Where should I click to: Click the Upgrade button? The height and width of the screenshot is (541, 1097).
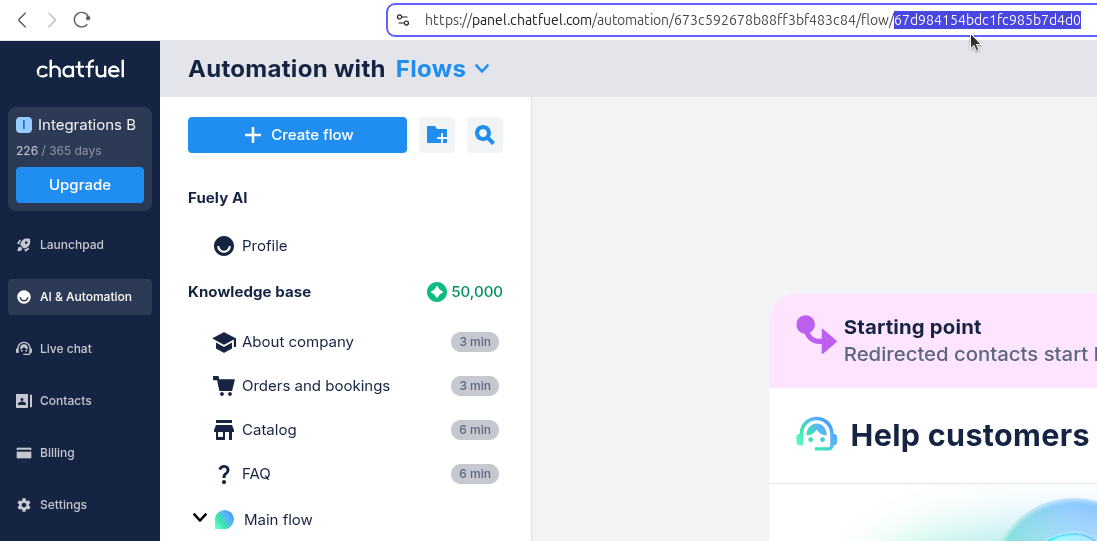click(80, 185)
